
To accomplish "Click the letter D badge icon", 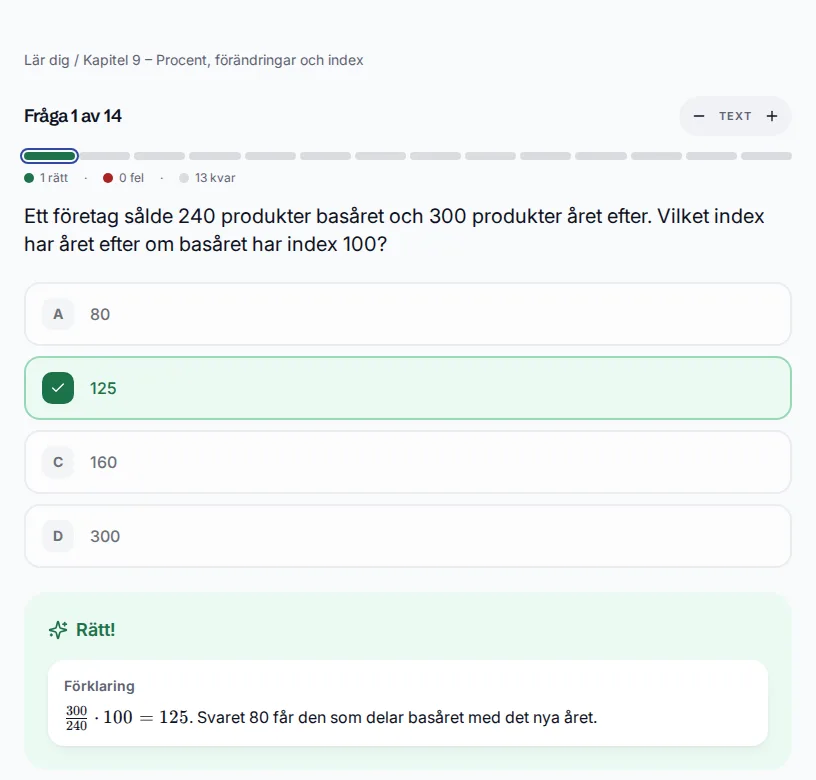I will point(58,536).
